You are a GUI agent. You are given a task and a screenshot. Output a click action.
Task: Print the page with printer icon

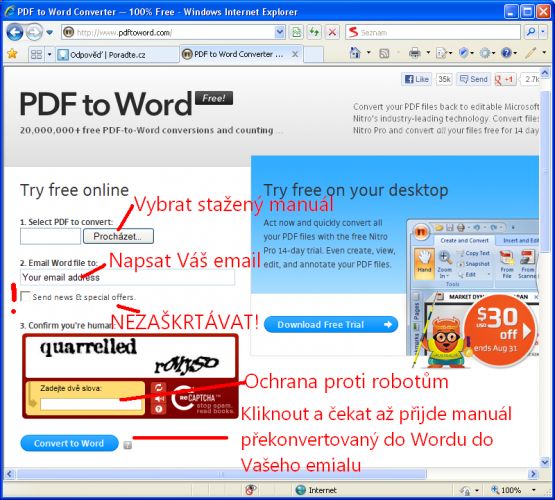[x=415, y=53]
